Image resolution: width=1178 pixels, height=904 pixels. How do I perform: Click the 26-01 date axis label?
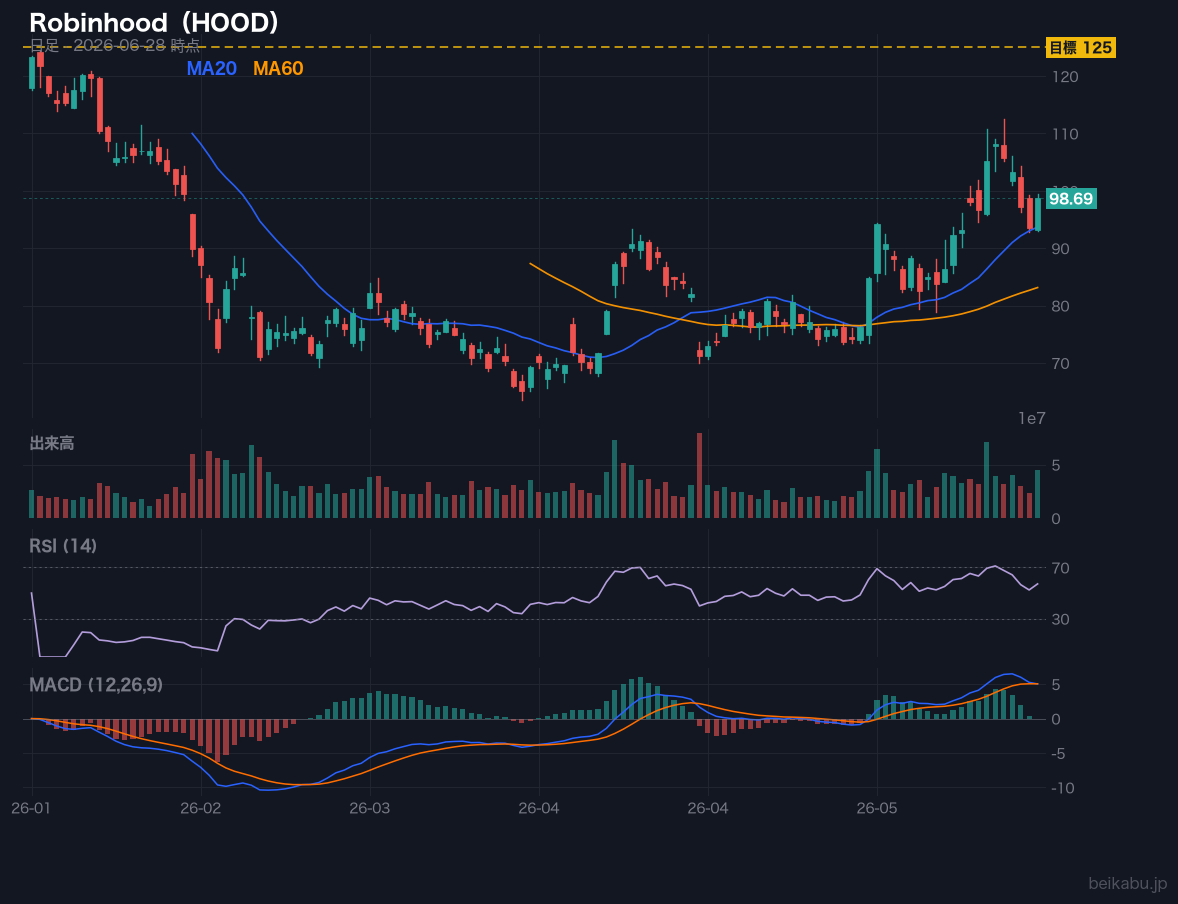pos(31,809)
